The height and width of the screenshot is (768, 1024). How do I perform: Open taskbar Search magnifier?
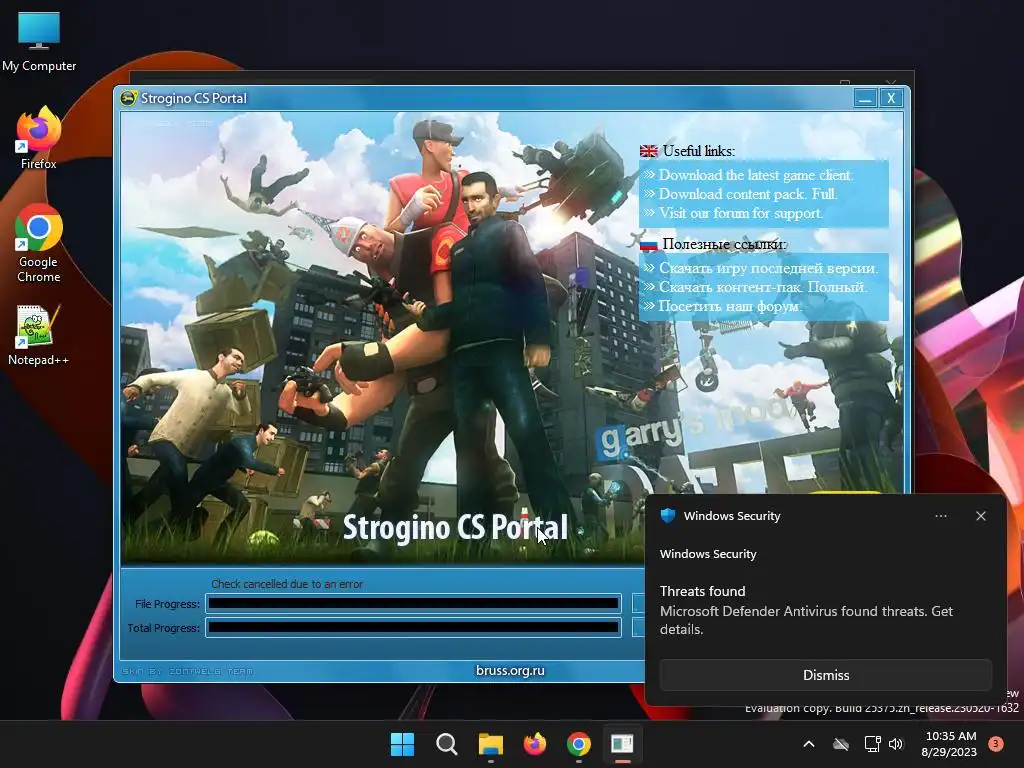pyautogui.click(x=447, y=744)
